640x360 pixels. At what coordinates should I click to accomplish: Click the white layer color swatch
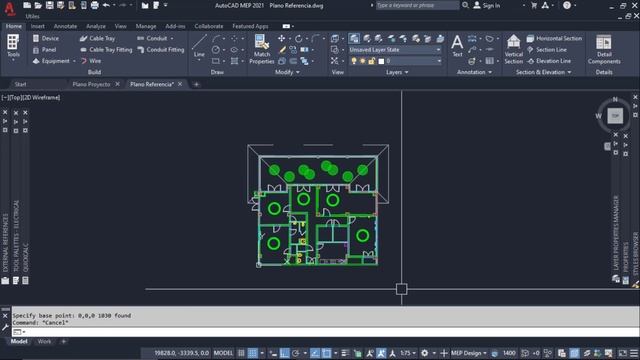(x=381, y=61)
